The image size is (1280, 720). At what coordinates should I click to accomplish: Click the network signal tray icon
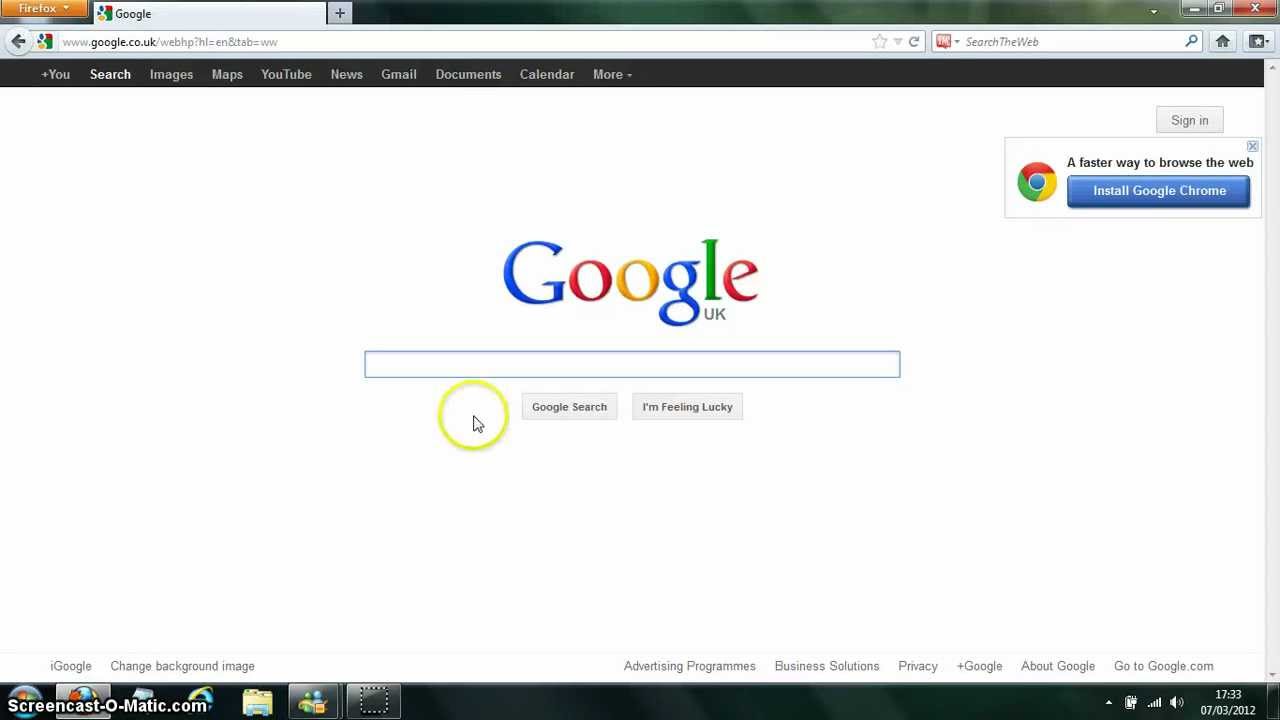(1154, 703)
